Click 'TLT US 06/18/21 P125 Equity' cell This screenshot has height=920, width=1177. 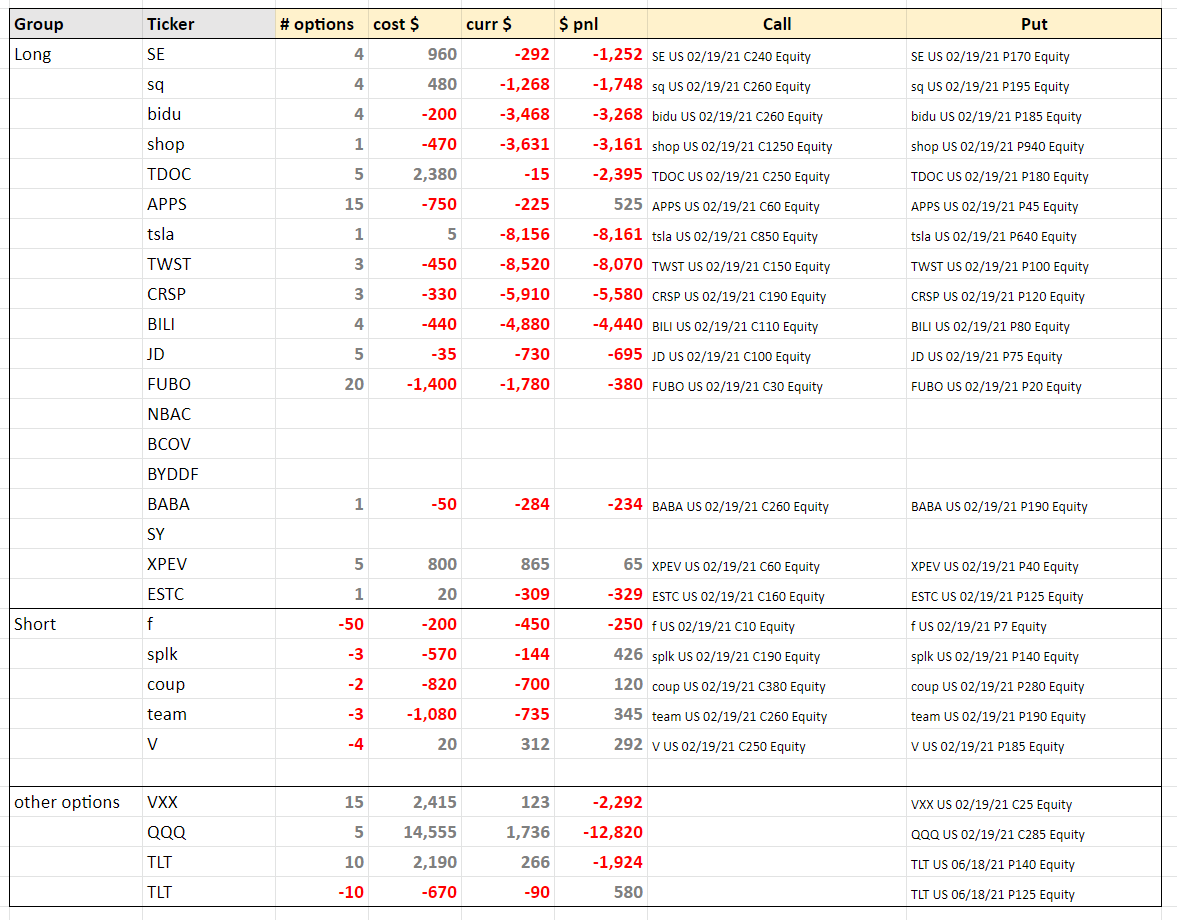[x=1034, y=892]
